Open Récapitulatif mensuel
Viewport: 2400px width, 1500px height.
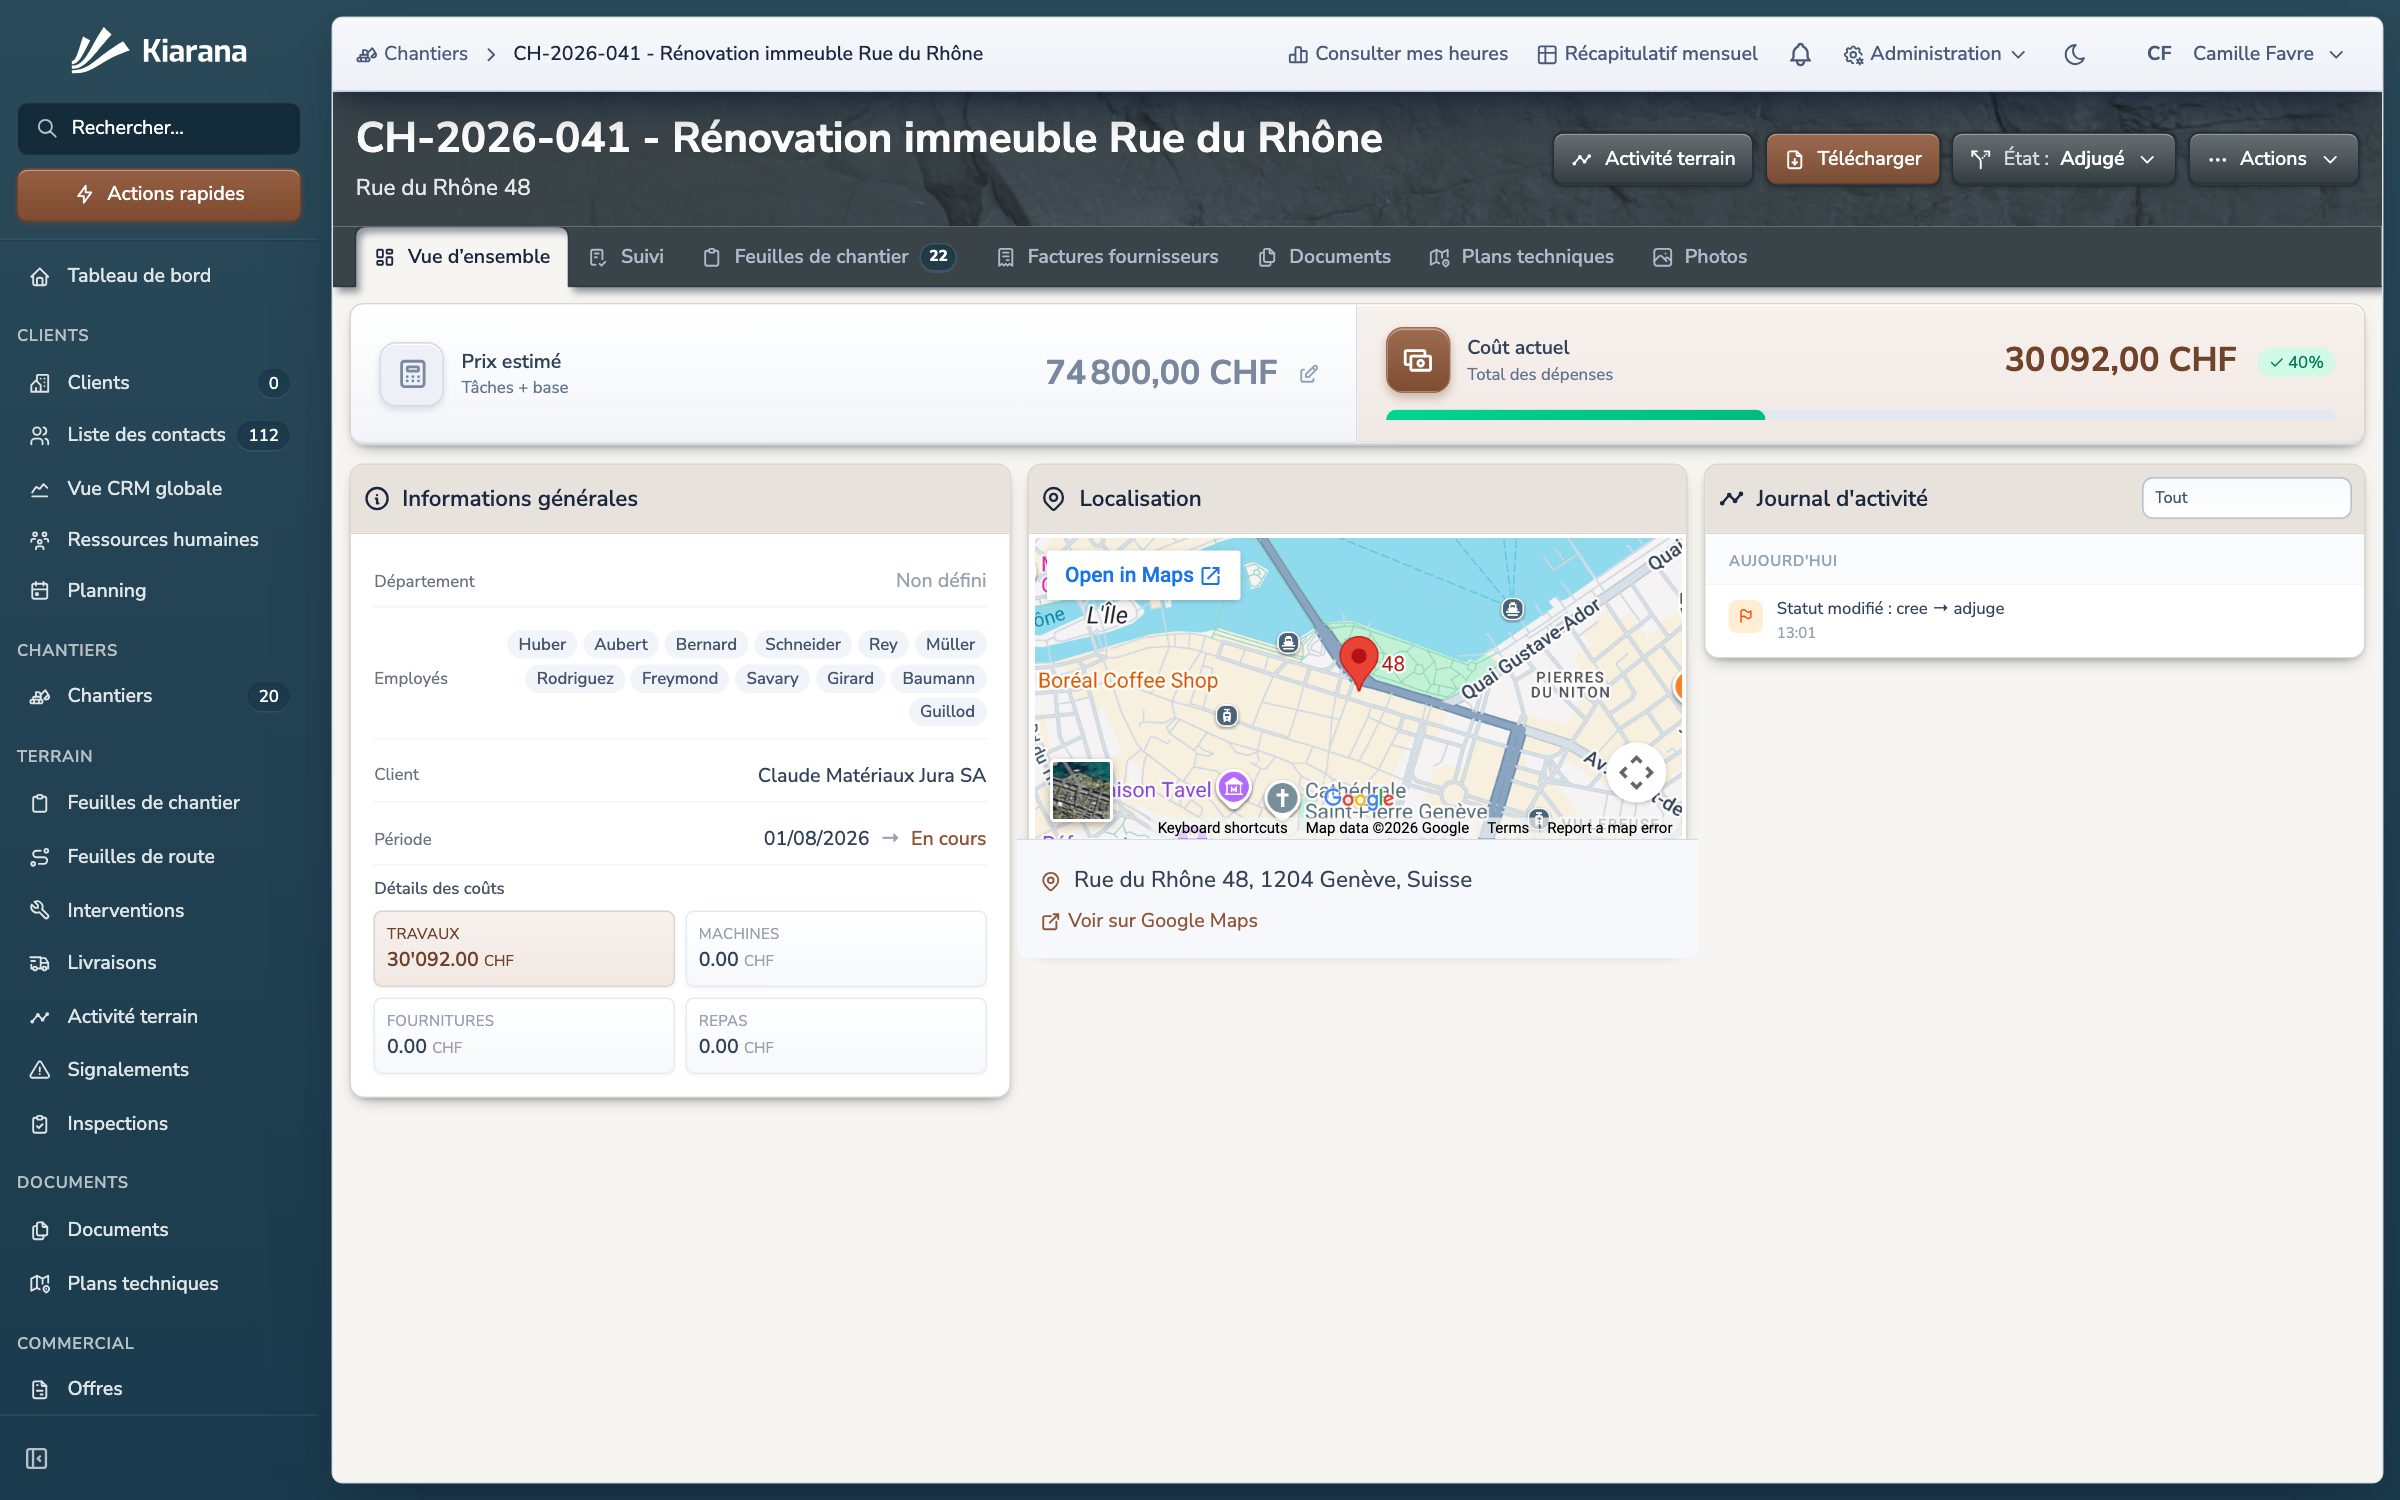tap(1647, 54)
